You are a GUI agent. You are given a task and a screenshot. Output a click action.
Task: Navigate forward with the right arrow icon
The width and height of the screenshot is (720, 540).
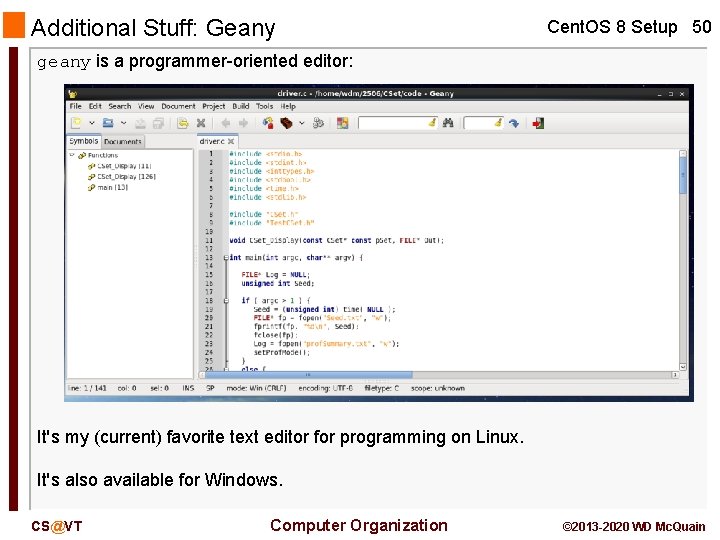pos(243,123)
